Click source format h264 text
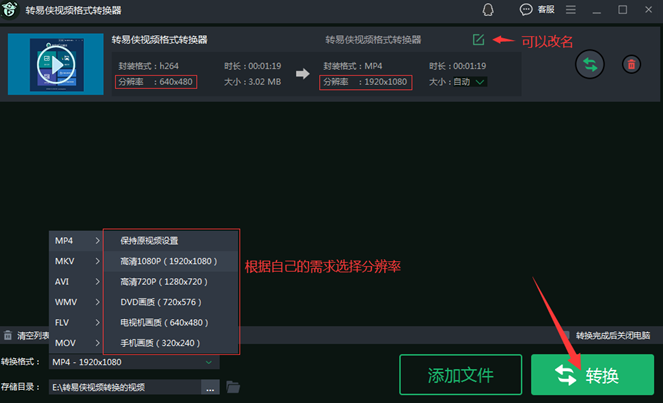The width and height of the screenshot is (663, 403). click(x=169, y=66)
